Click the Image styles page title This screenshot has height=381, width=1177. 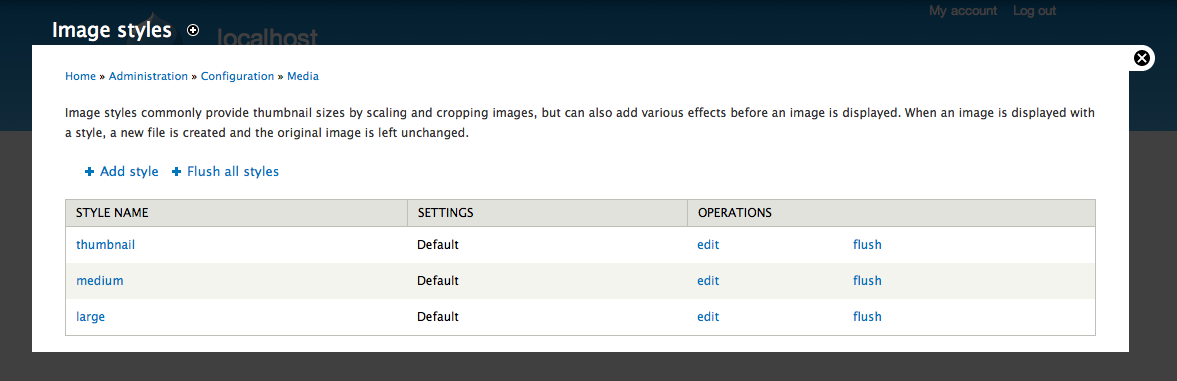112,30
